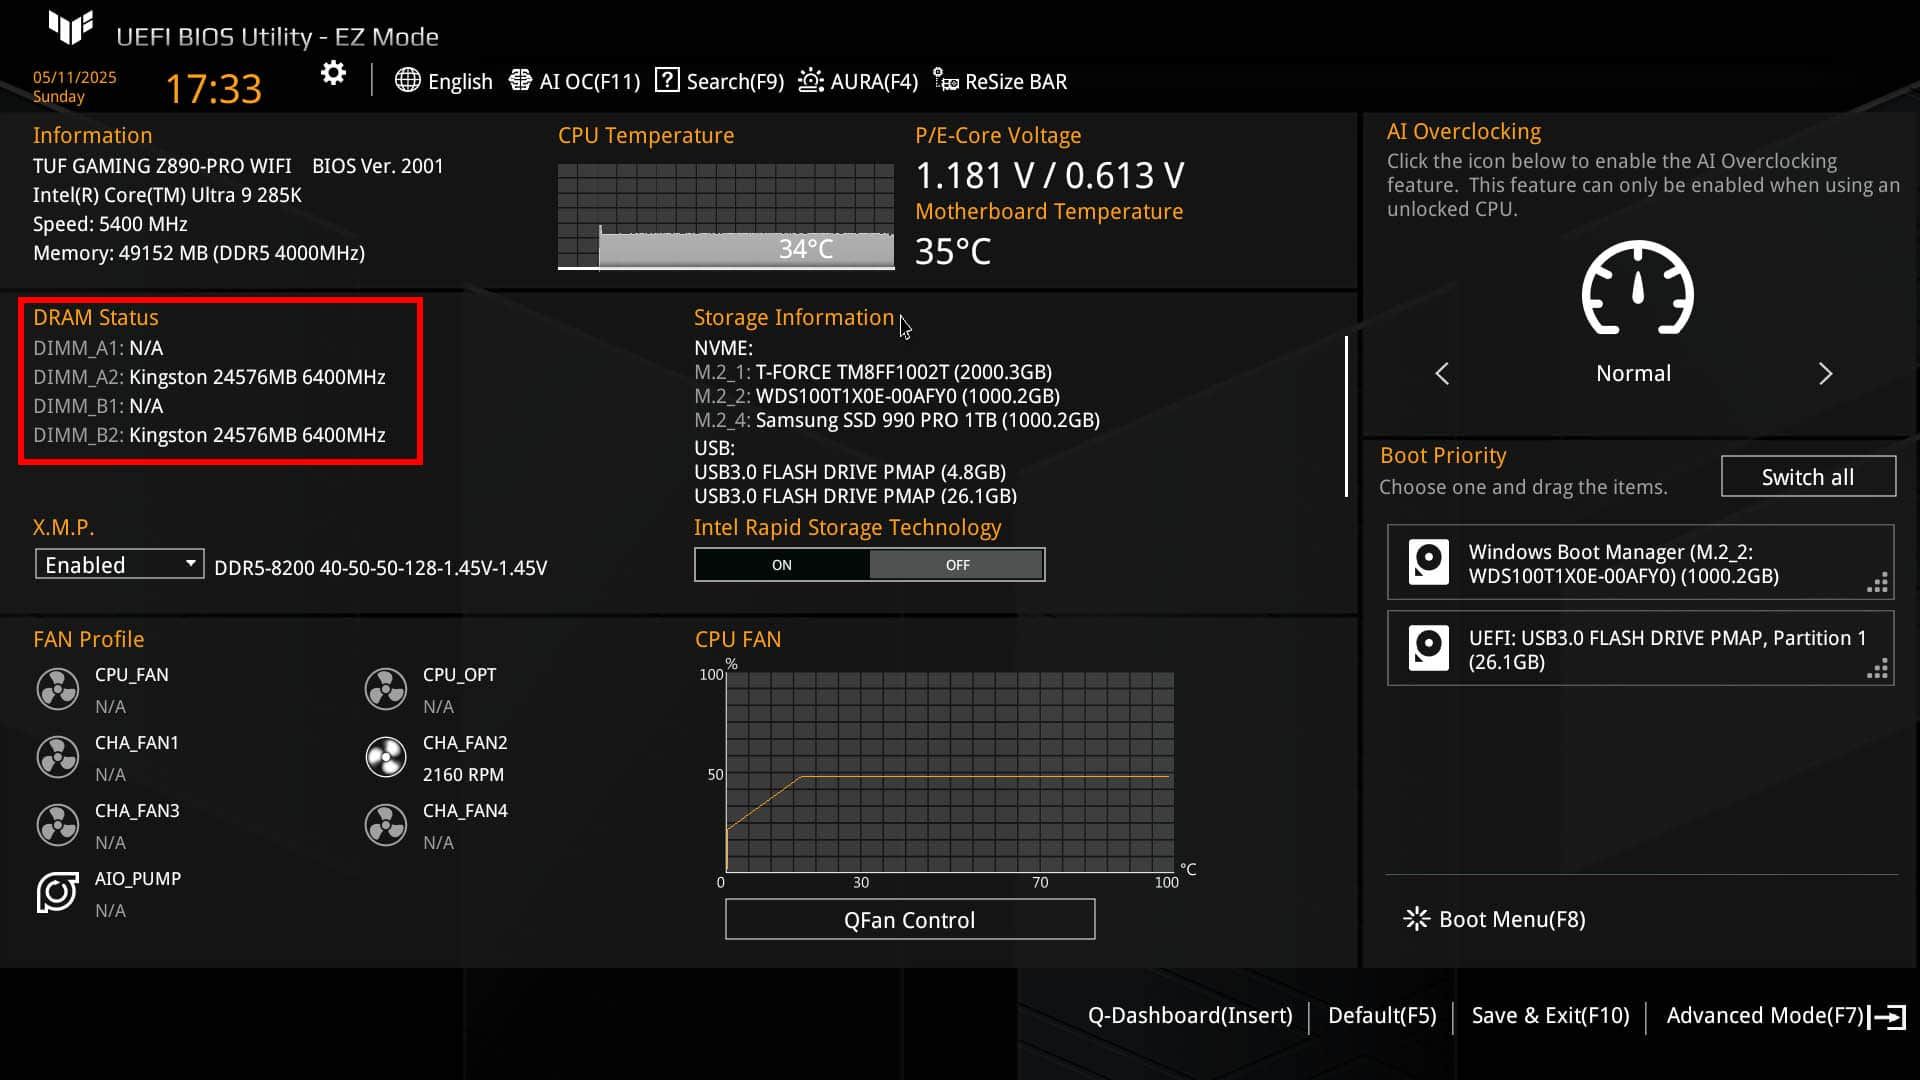
Task: Click the CPU_OPT fan icon
Action: click(386, 689)
